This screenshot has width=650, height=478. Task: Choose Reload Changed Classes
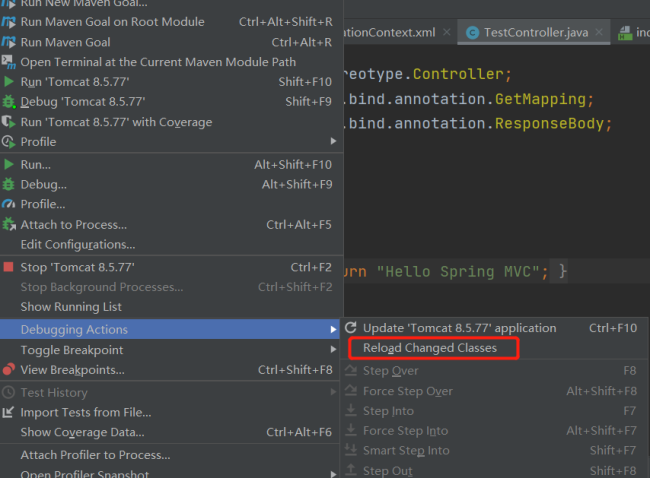point(430,348)
